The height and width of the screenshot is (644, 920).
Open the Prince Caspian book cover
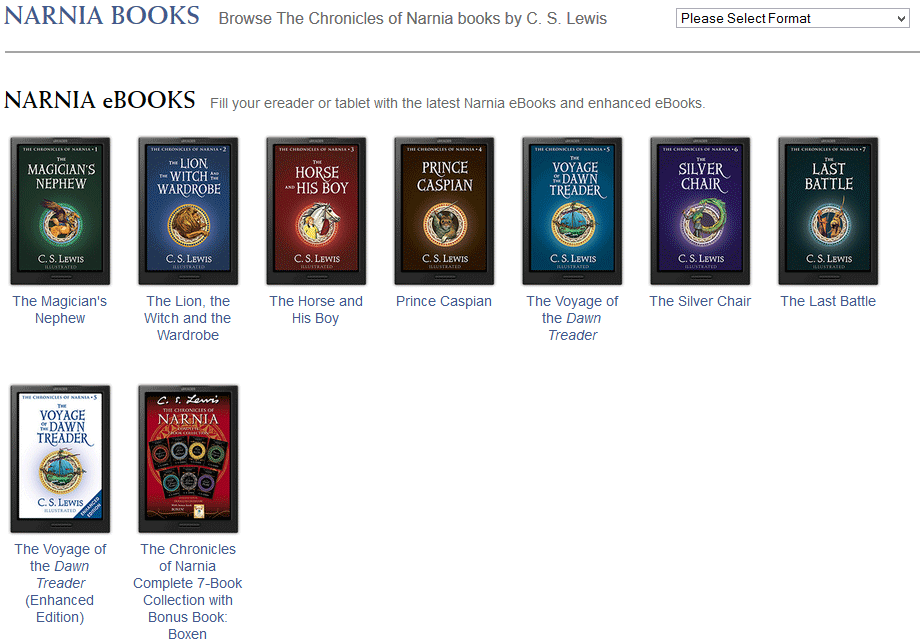click(x=444, y=211)
